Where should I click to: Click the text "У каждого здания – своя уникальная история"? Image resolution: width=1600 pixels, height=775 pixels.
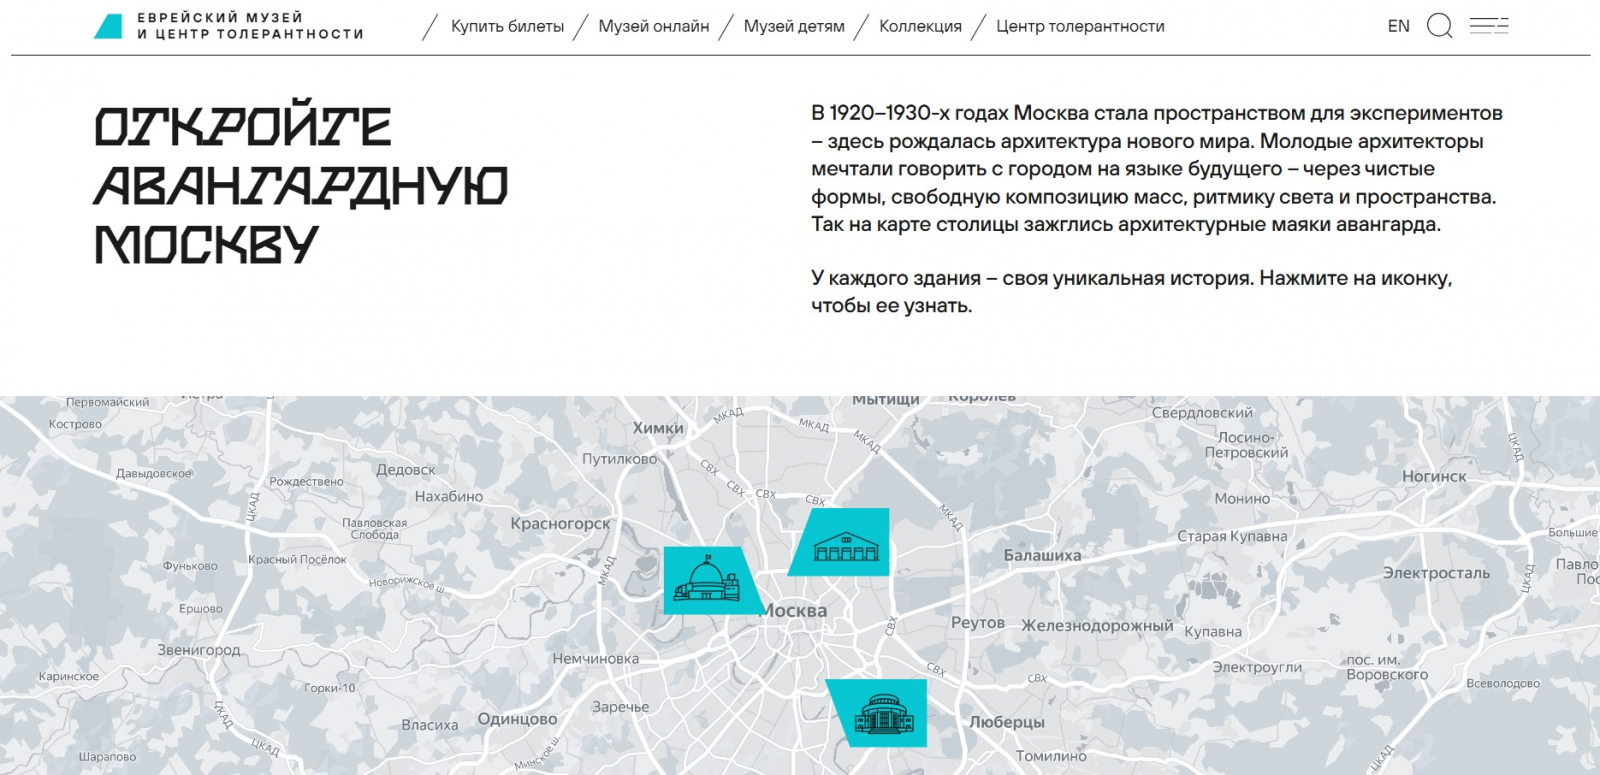coord(1030,278)
